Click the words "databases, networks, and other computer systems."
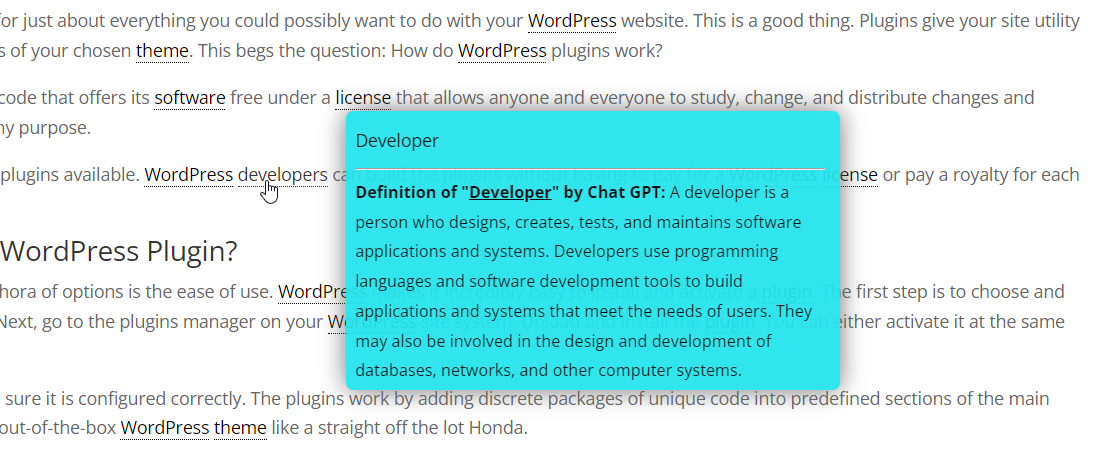 click(x=549, y=370)
